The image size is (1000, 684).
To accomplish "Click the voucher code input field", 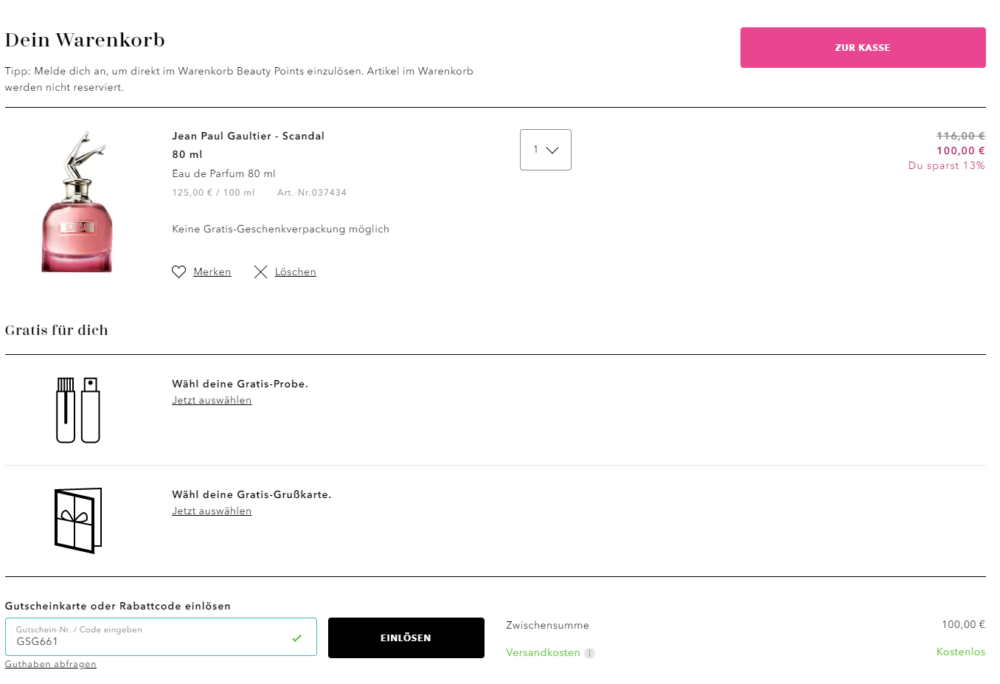I will point(161,636).
